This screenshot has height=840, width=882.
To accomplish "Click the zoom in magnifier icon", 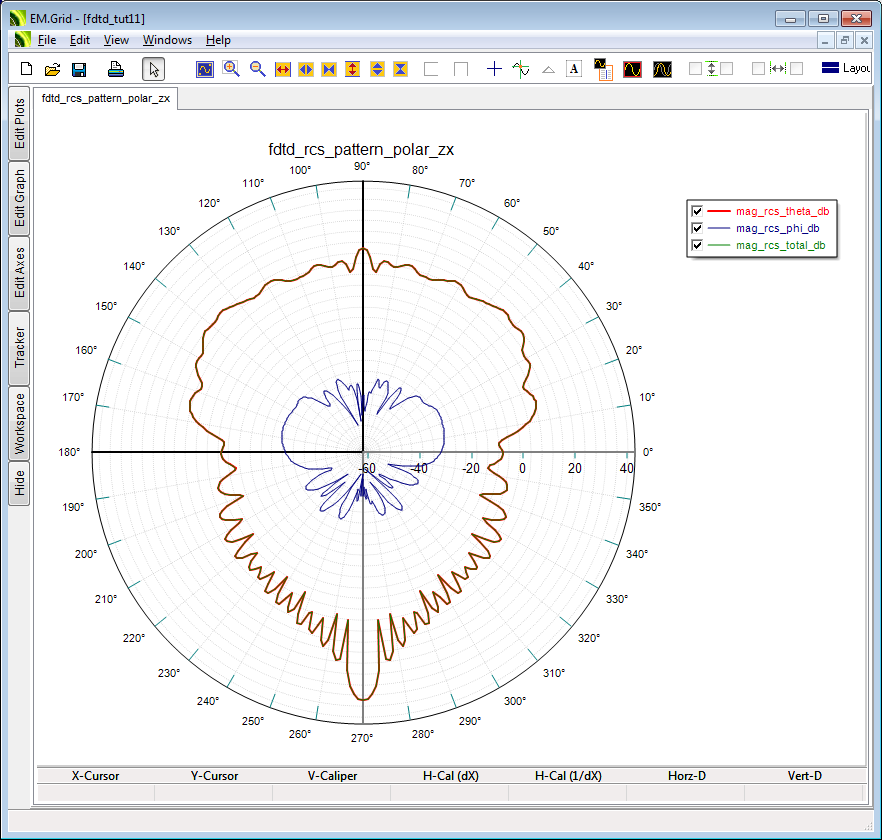I will coord(231,69).
